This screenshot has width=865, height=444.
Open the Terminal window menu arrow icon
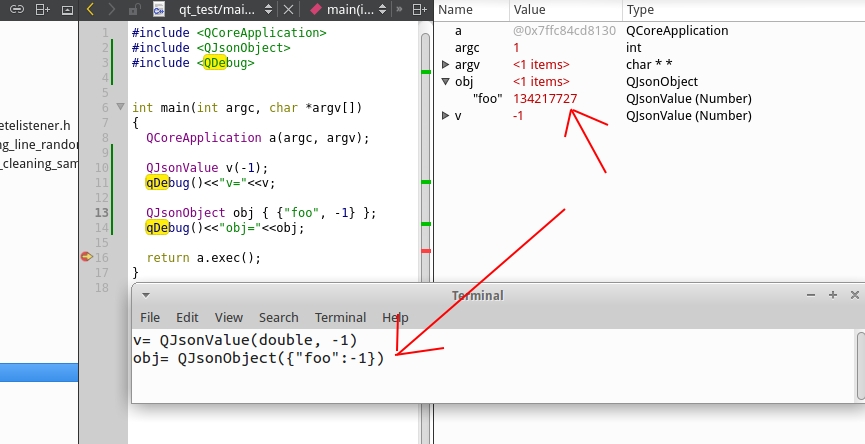[x=145, y=295]
